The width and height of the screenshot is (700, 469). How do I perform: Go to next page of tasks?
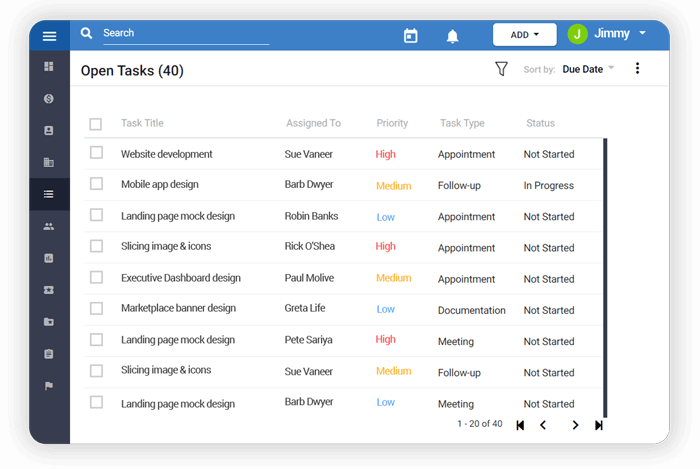(575, 425)
